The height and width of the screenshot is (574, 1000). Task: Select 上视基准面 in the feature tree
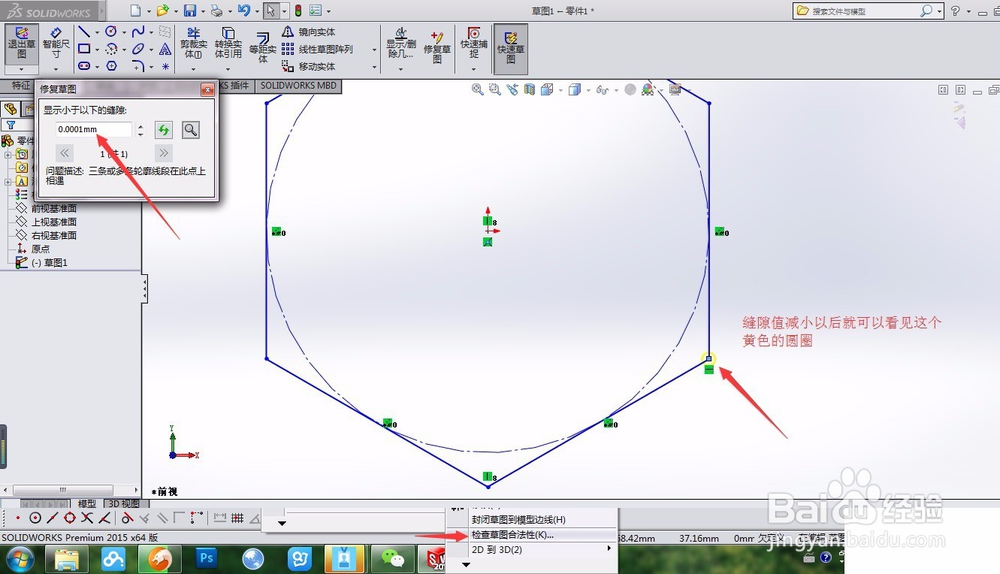[x=54, y=222]
